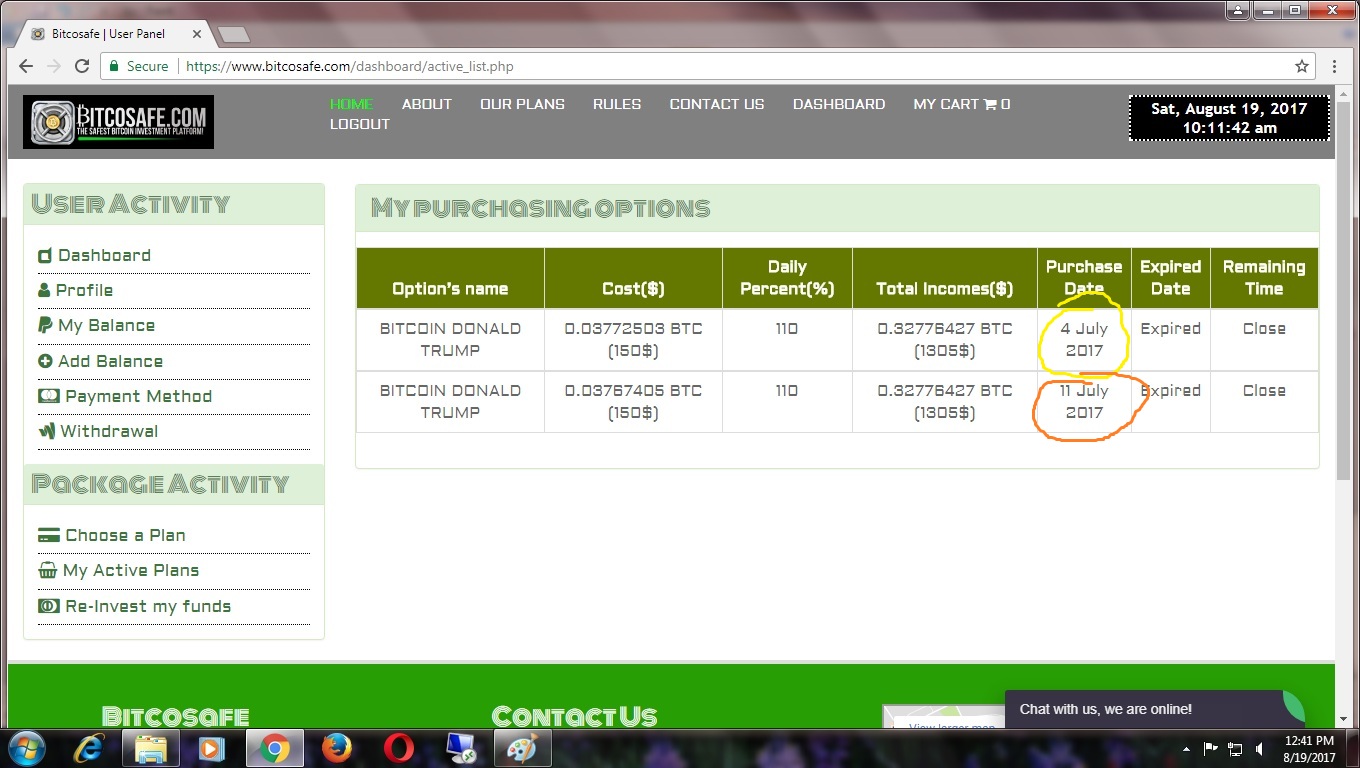Open MY CART in navigation

pos(962,104)
